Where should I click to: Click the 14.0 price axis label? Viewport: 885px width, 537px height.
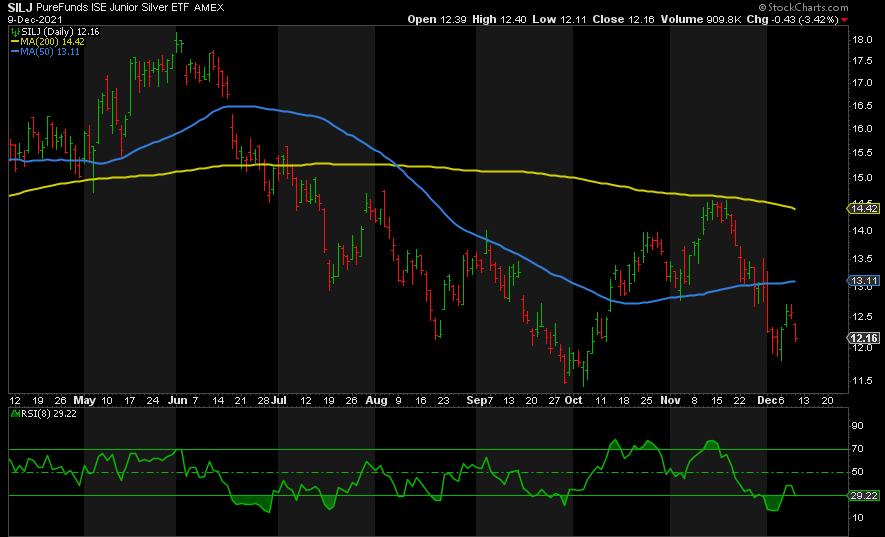click(862, 231)
